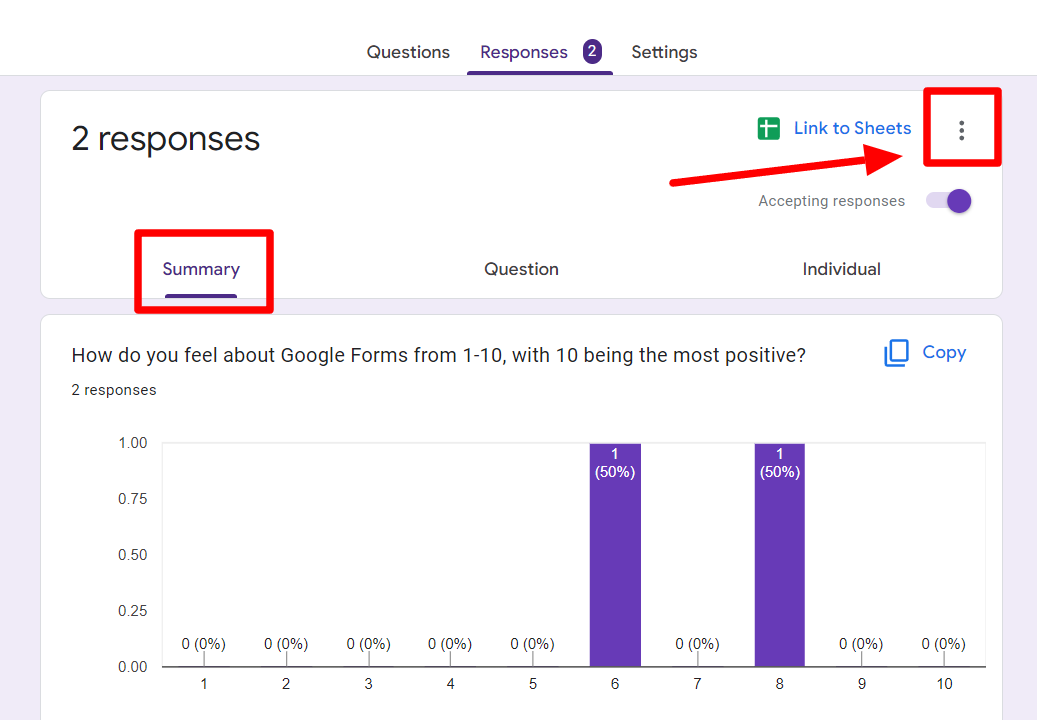Open the Individual responses tab
Screen dimensions: 1037x720
click(841, 269)
